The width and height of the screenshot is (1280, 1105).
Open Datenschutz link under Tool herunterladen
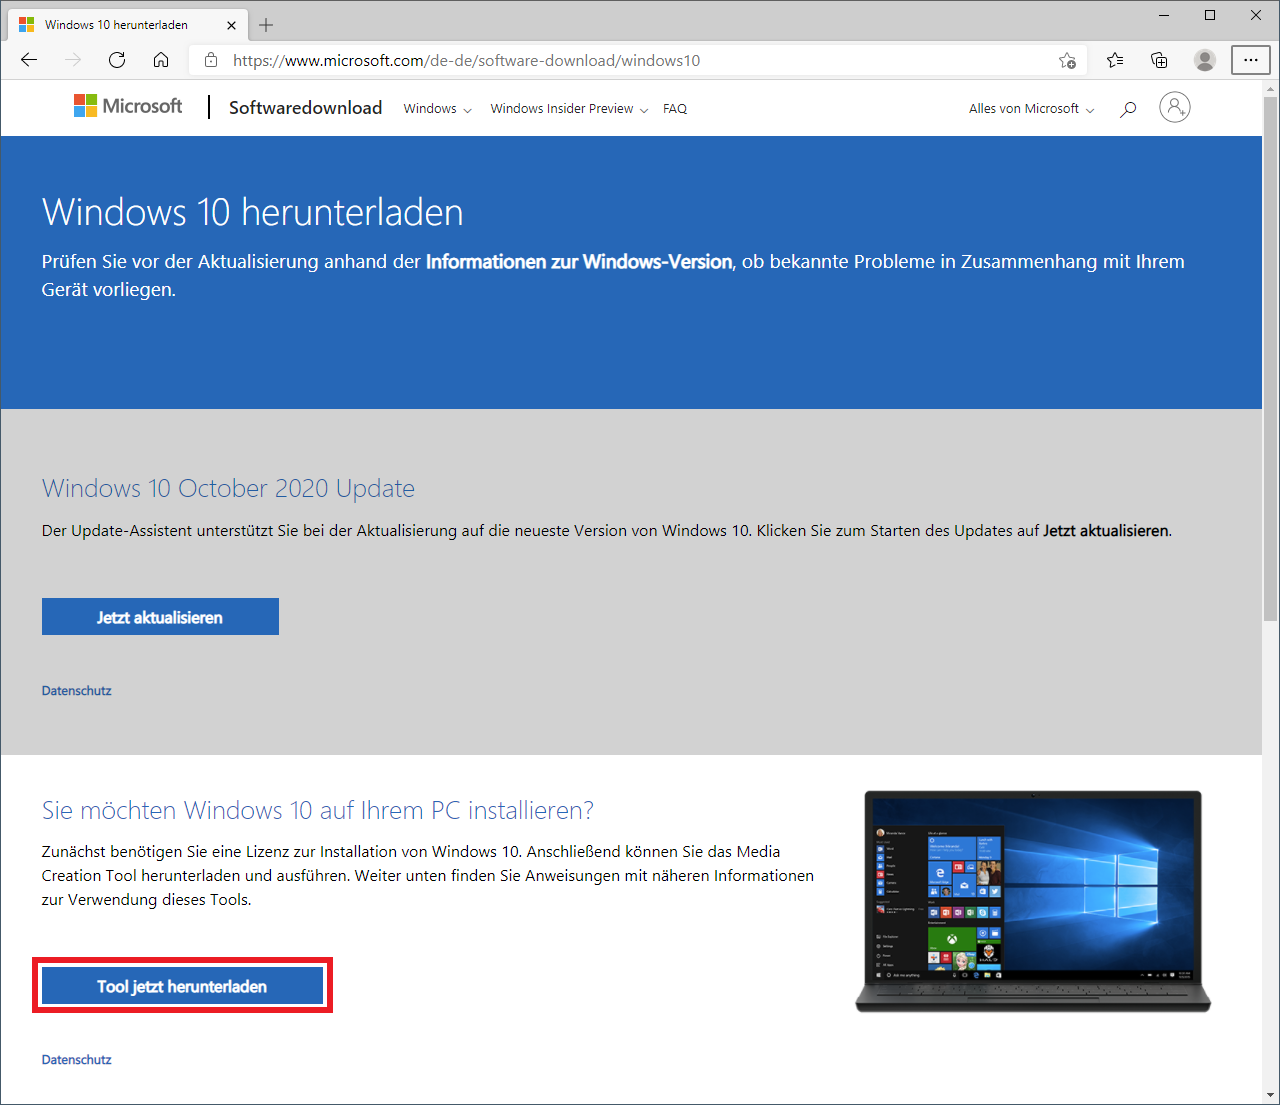[x=77, y=1060]
